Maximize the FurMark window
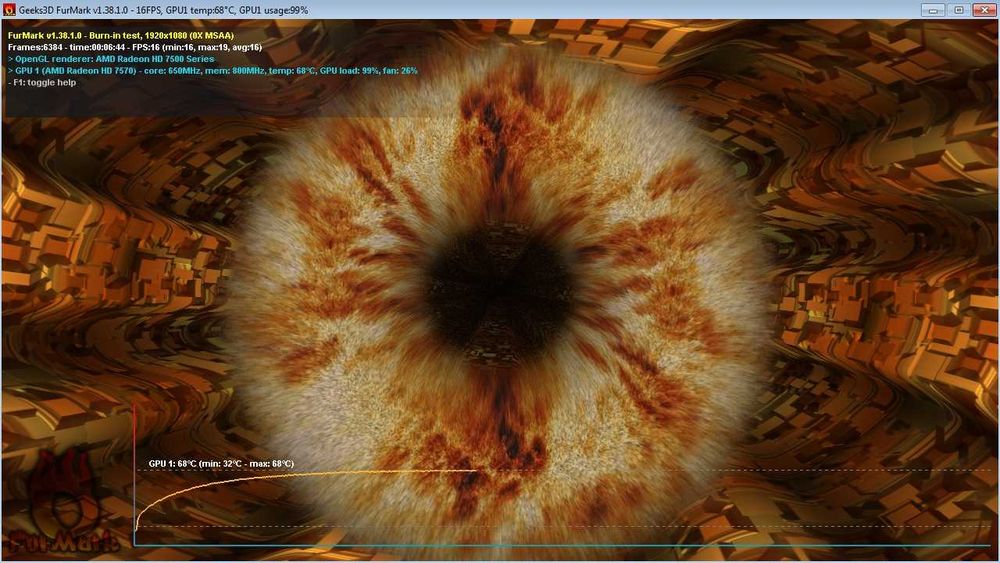 [959, 10]
